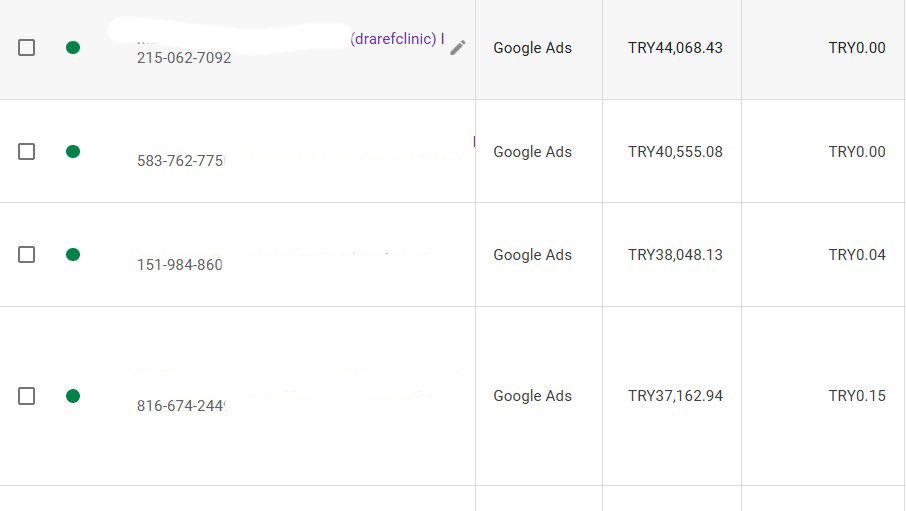The image size is (906, 511).
Task: Select the TRY37,162.94 cost cell
Action: (x=672, y=396)
